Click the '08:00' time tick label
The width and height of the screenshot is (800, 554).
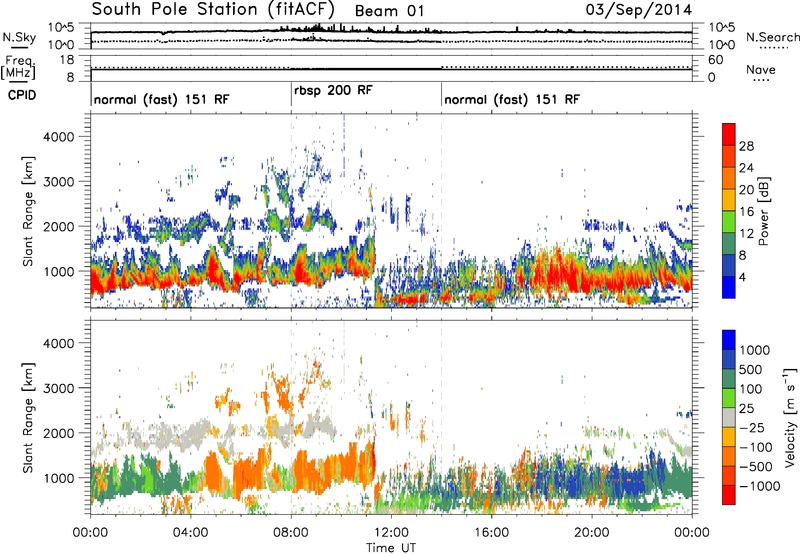[291, 533]
